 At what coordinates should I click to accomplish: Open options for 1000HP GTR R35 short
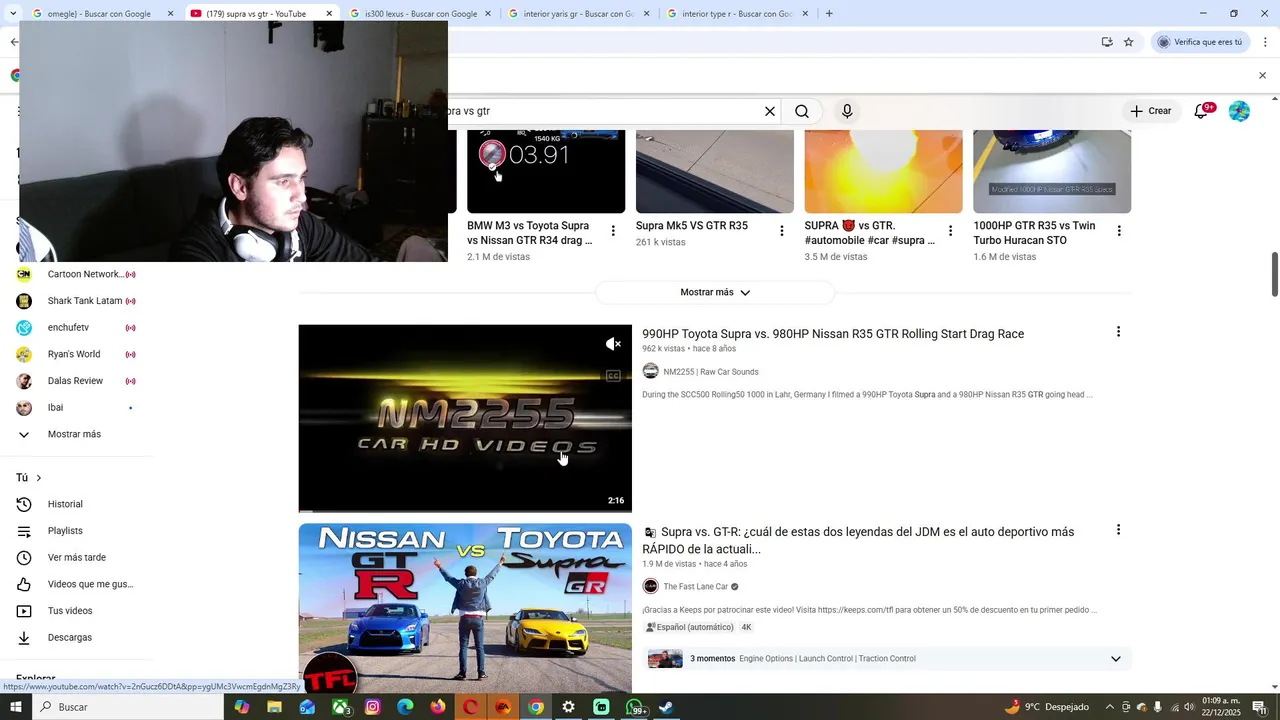(x=1119, y=231)
